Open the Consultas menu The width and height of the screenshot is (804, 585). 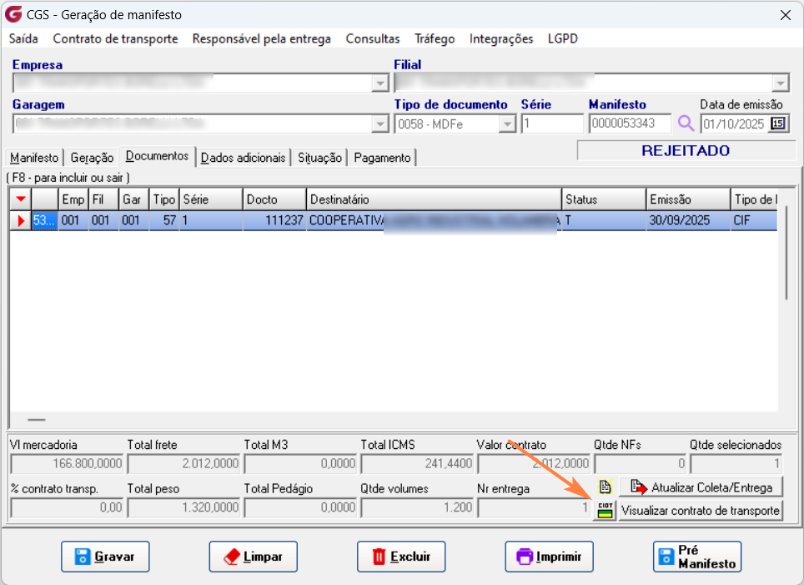tap(373, 39)
